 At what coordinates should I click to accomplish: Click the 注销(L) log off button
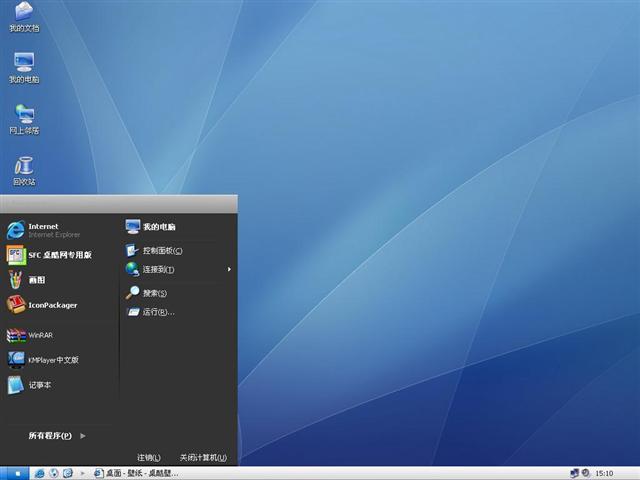click(x=148, y=457)
